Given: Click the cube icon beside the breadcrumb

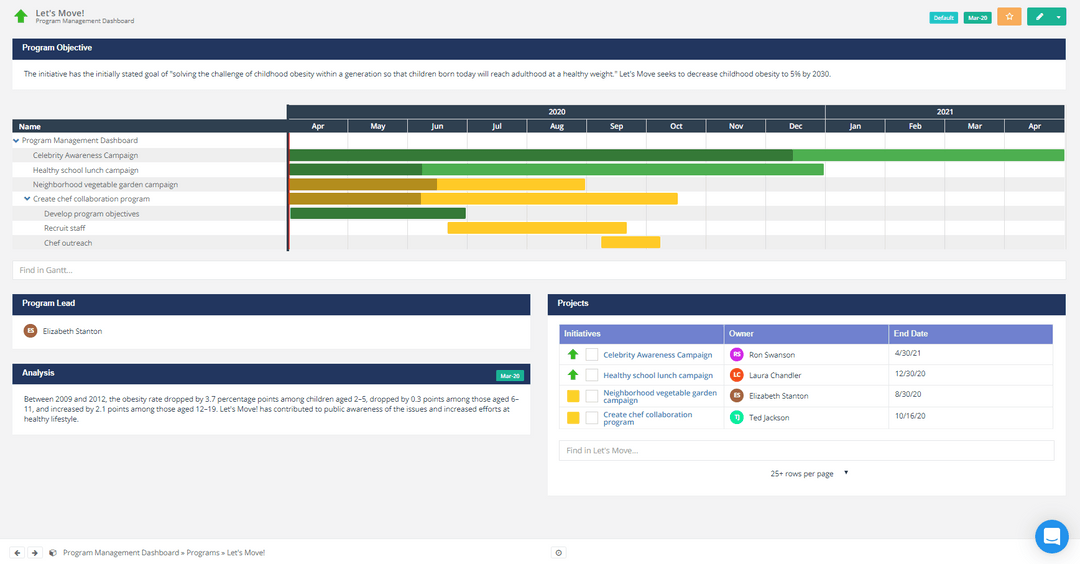Looking at the screenshot, I should 52,553.
